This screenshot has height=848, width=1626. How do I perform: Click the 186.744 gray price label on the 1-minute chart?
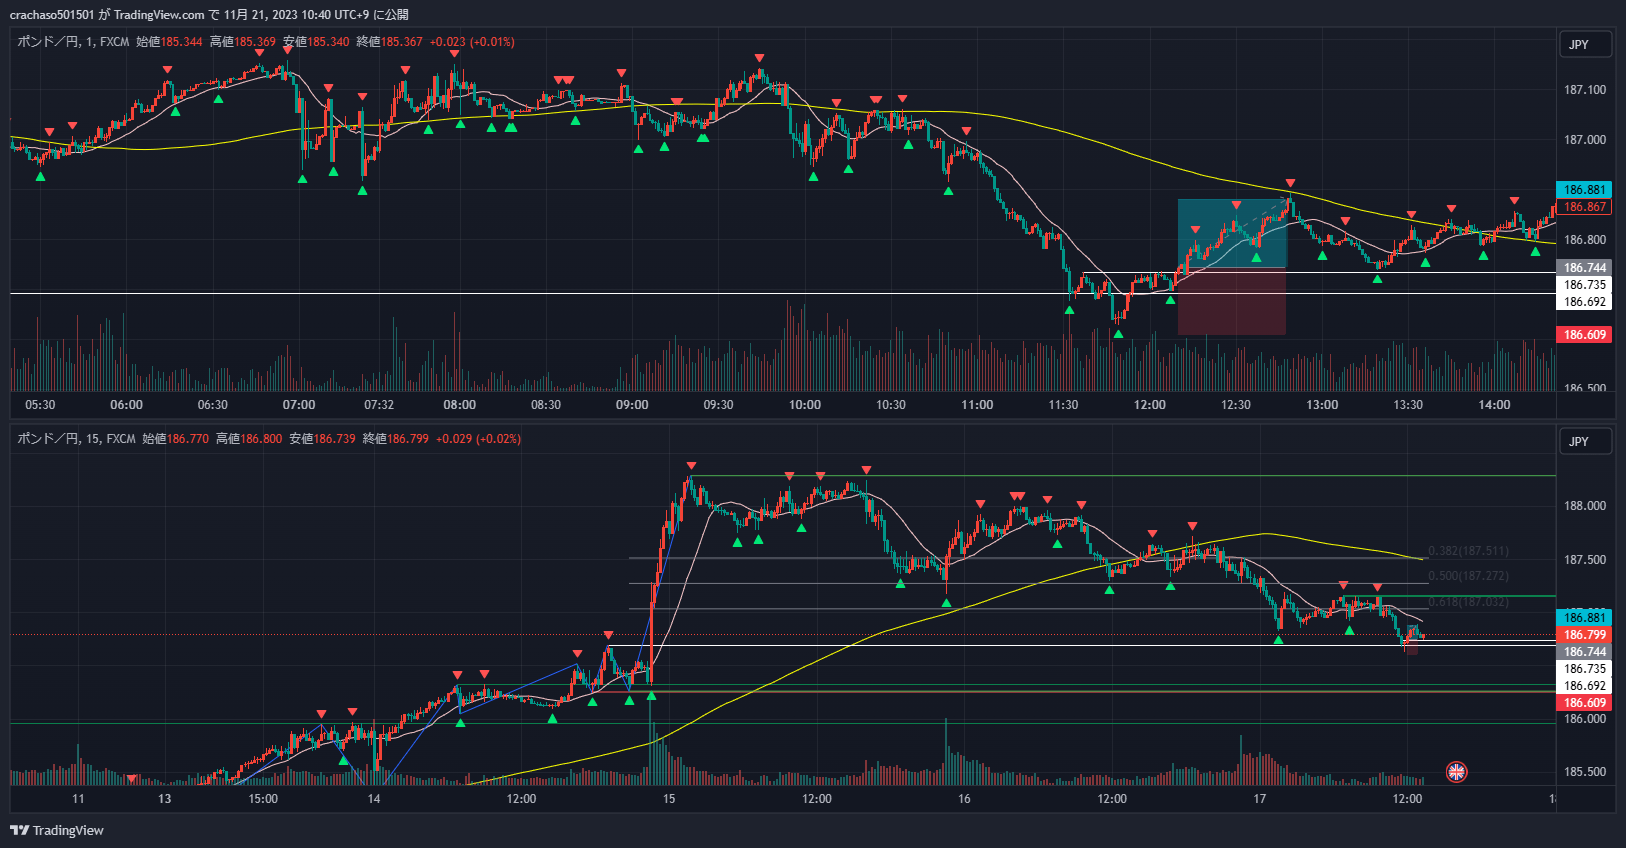click(1584, 268)
